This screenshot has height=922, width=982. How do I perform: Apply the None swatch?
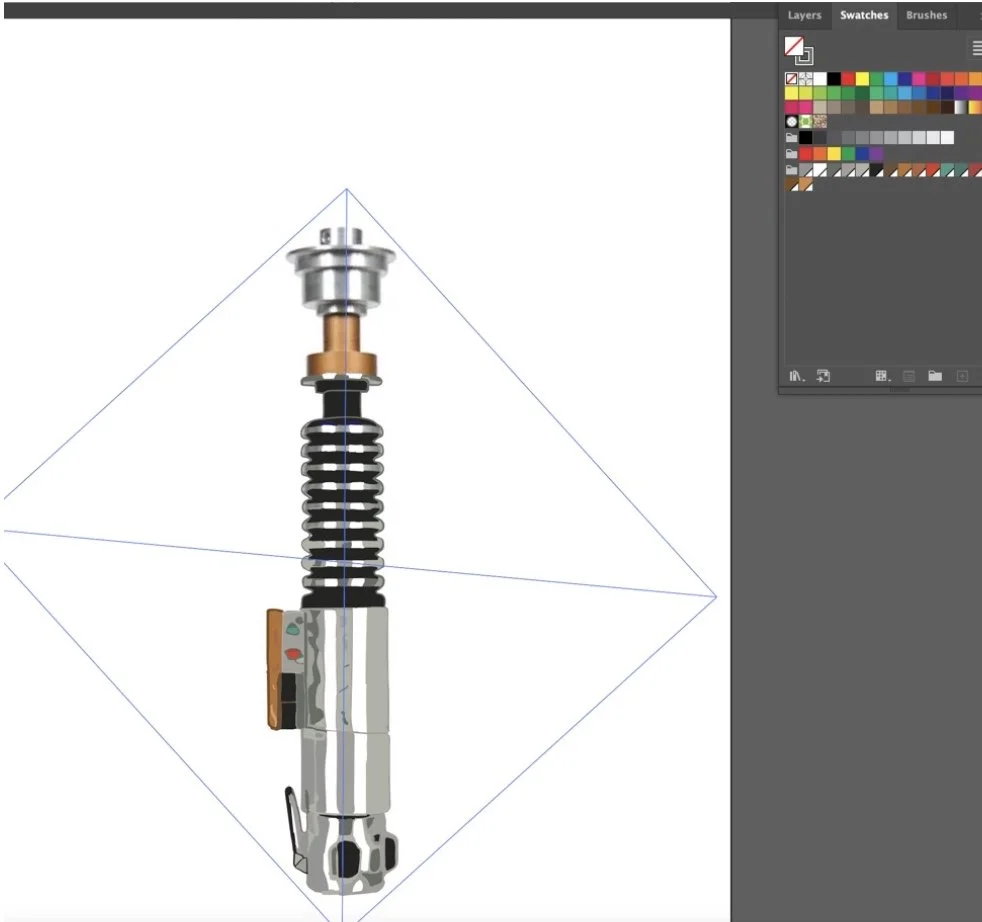792,78
